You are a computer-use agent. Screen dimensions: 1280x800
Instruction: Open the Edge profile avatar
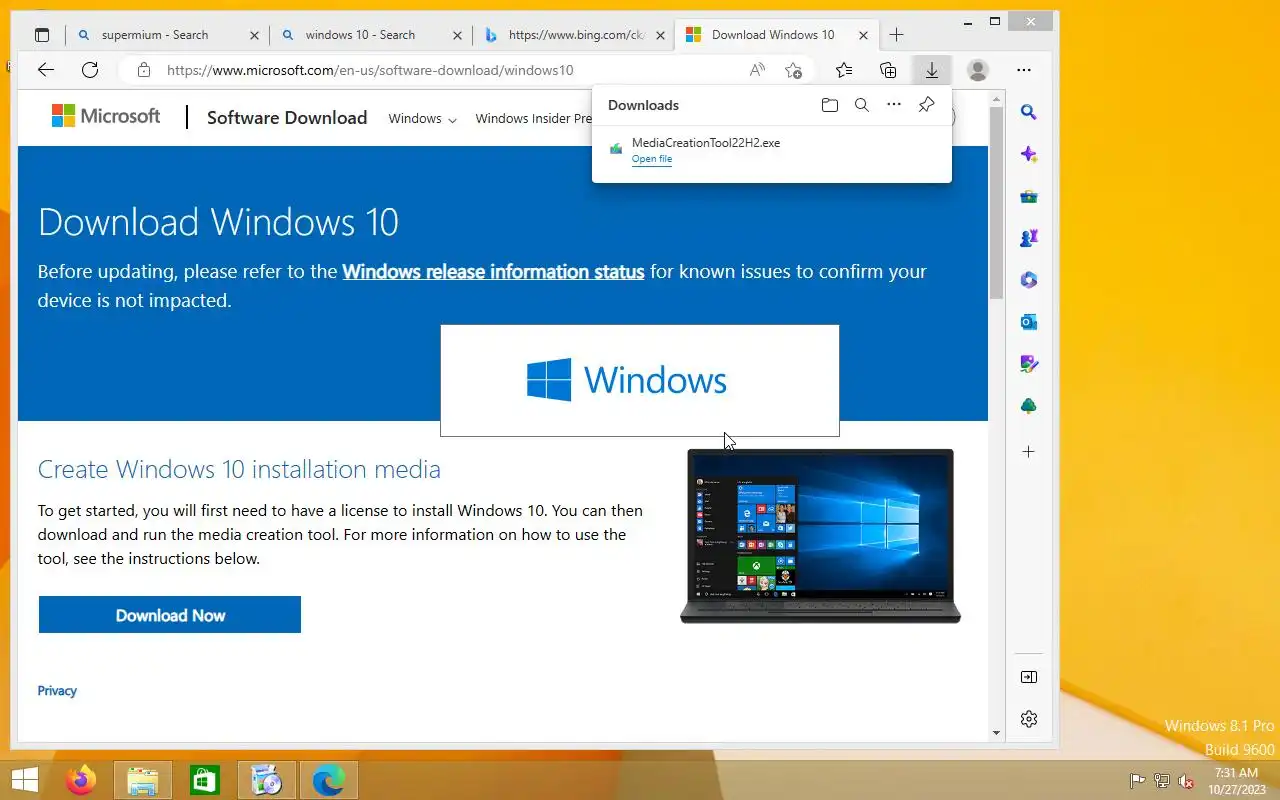[978, 70]
